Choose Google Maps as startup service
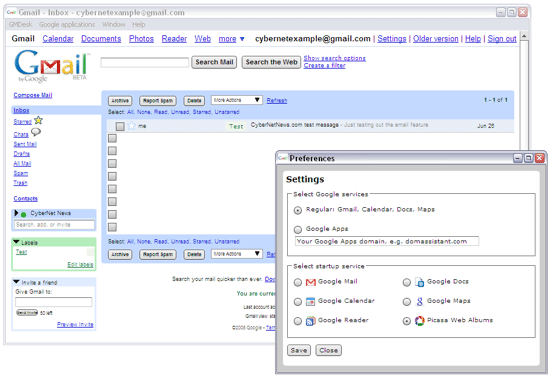Image resolution: width=550 pixels, height=378 pixels. (x=407, y=302)
